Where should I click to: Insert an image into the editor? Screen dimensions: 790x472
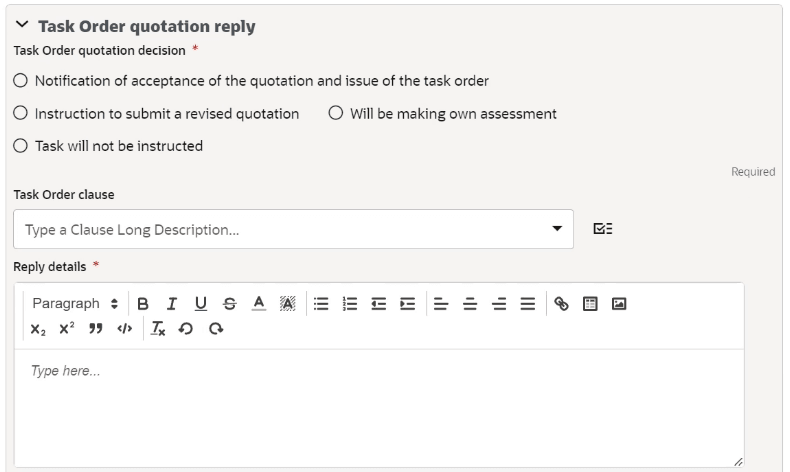pyautogui.click(x=619, y=304)
